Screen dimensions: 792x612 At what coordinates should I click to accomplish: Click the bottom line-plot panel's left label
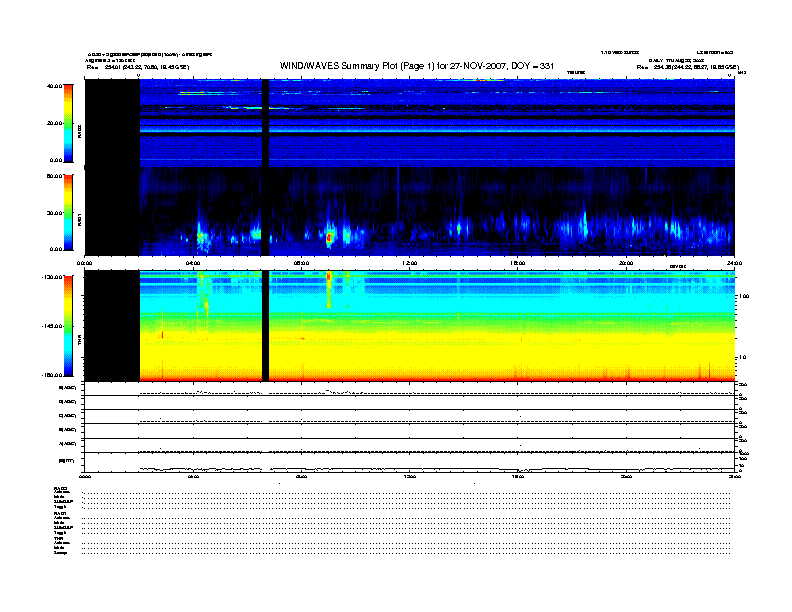point(66,461)
